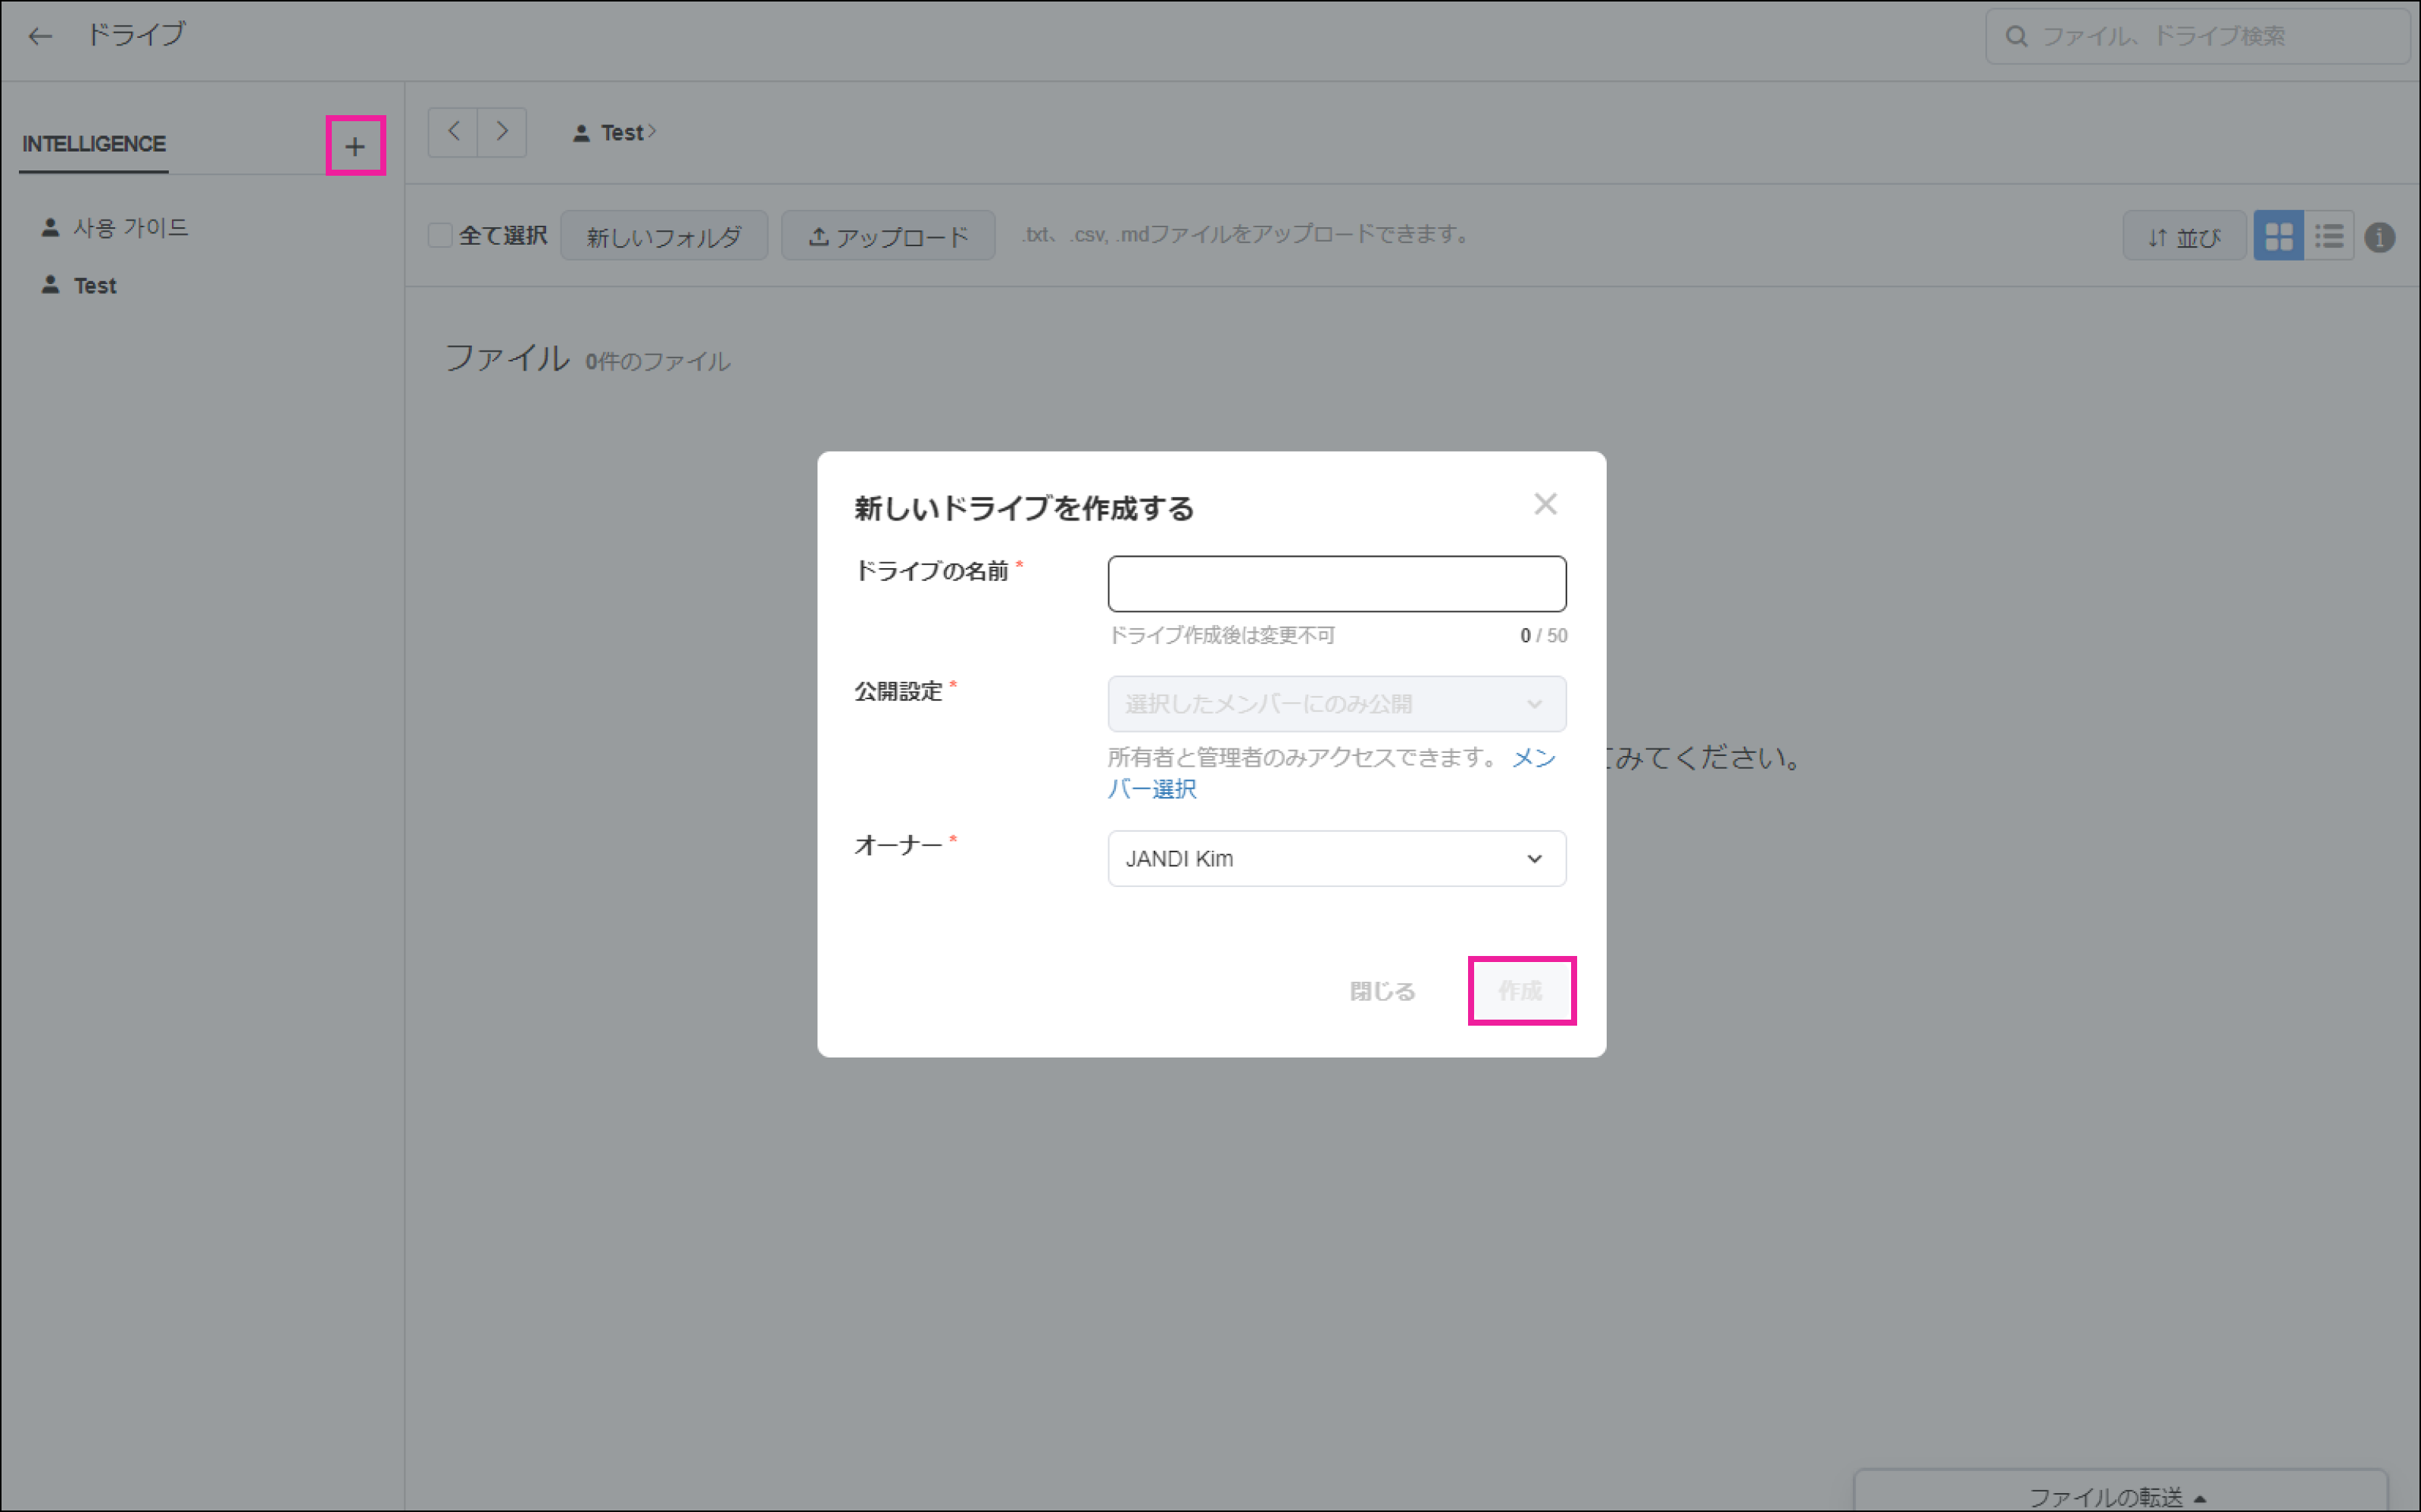Open the 公開設定 dropdown
This screenshot has height=1512, width=2421.
click(1336, 704)
